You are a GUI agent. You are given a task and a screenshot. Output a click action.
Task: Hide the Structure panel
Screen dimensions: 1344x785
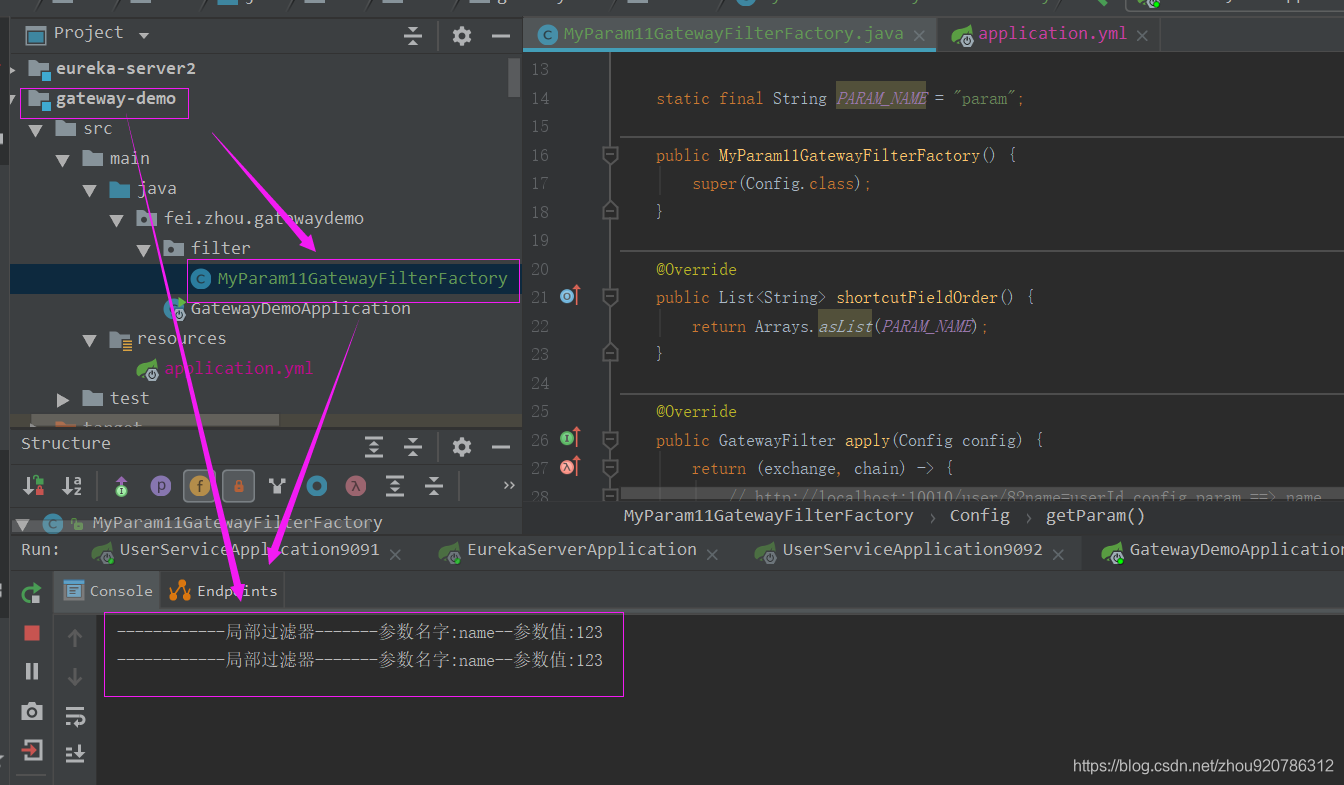click(x=501, y=447)
